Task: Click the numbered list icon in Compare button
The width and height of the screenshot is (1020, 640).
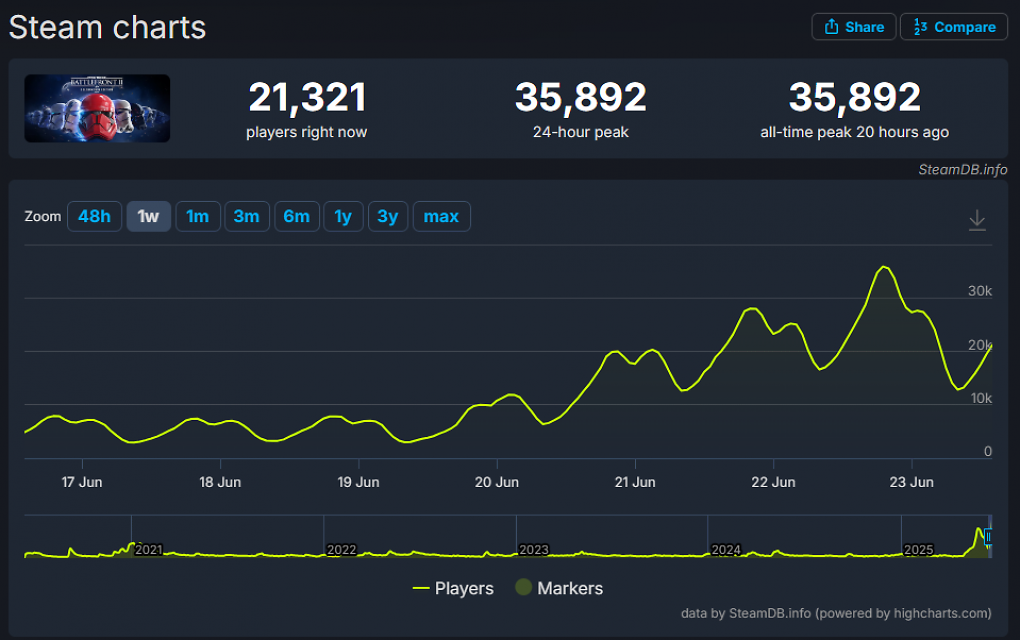Action: (920, 27)
